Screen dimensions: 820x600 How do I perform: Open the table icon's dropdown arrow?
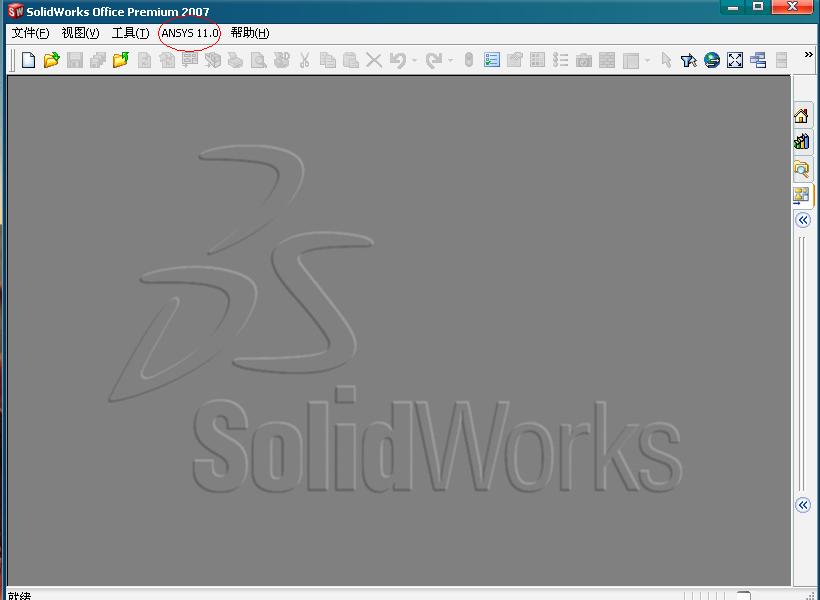(x=647, y=60)
